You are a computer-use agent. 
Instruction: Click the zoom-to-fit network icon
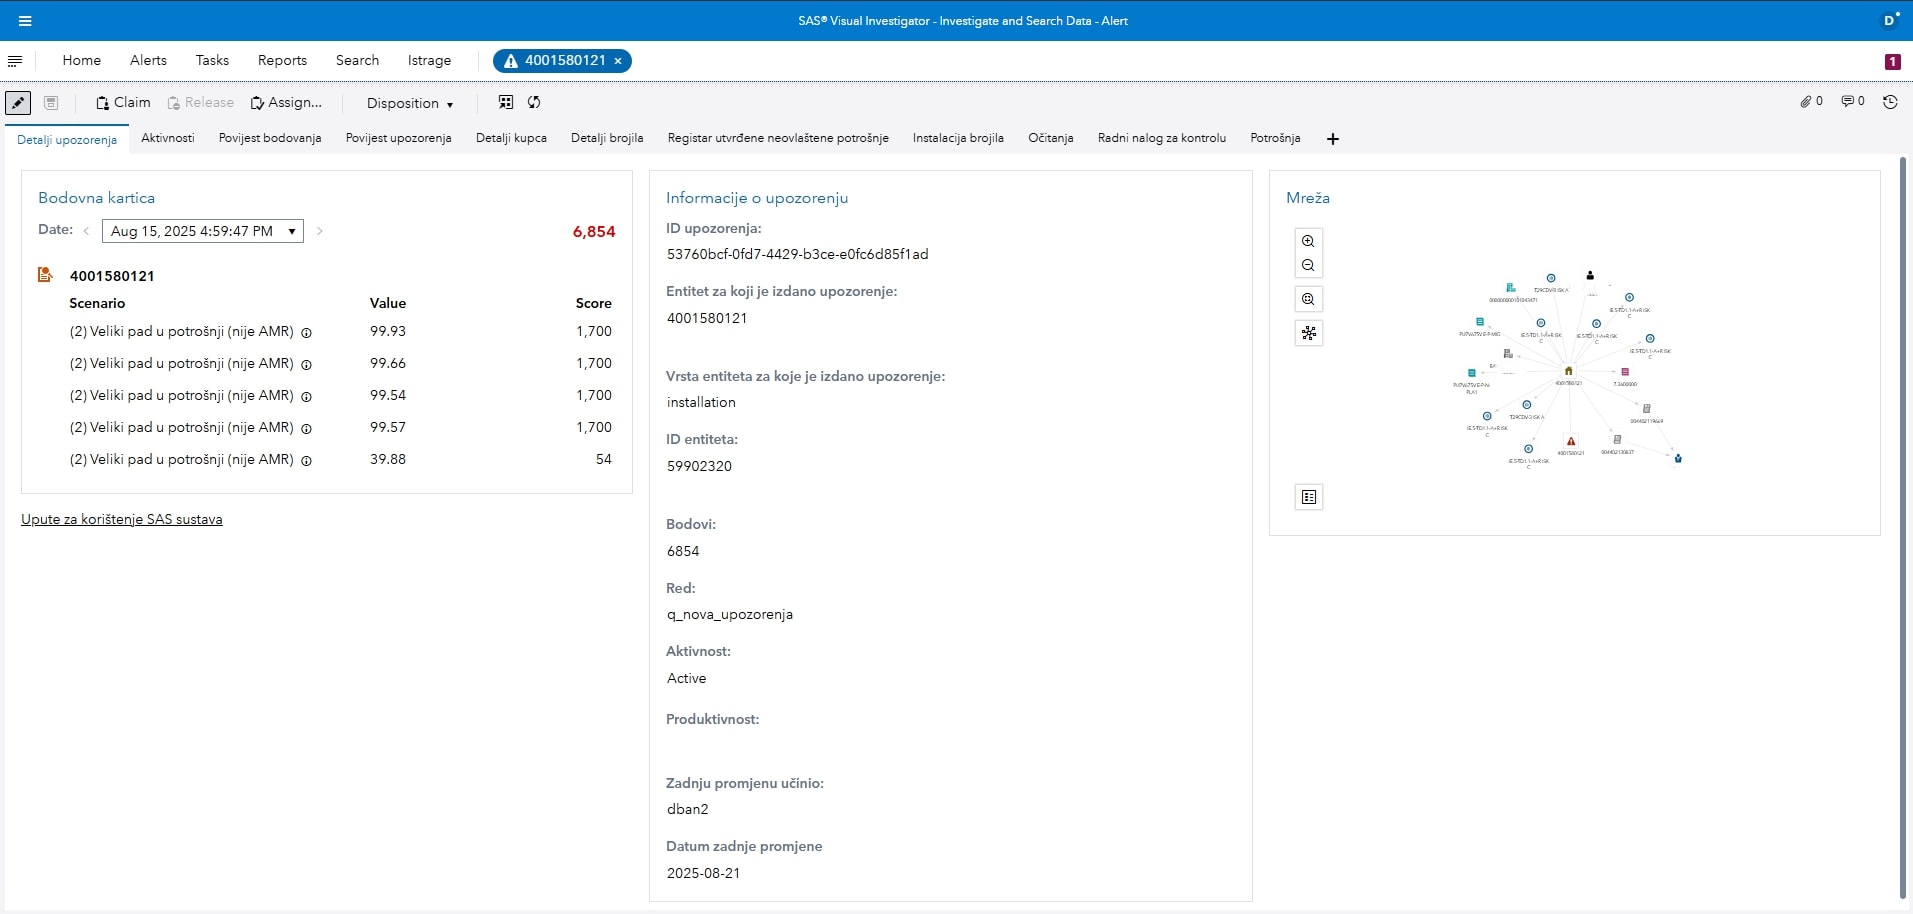(x=1308, y=299)
